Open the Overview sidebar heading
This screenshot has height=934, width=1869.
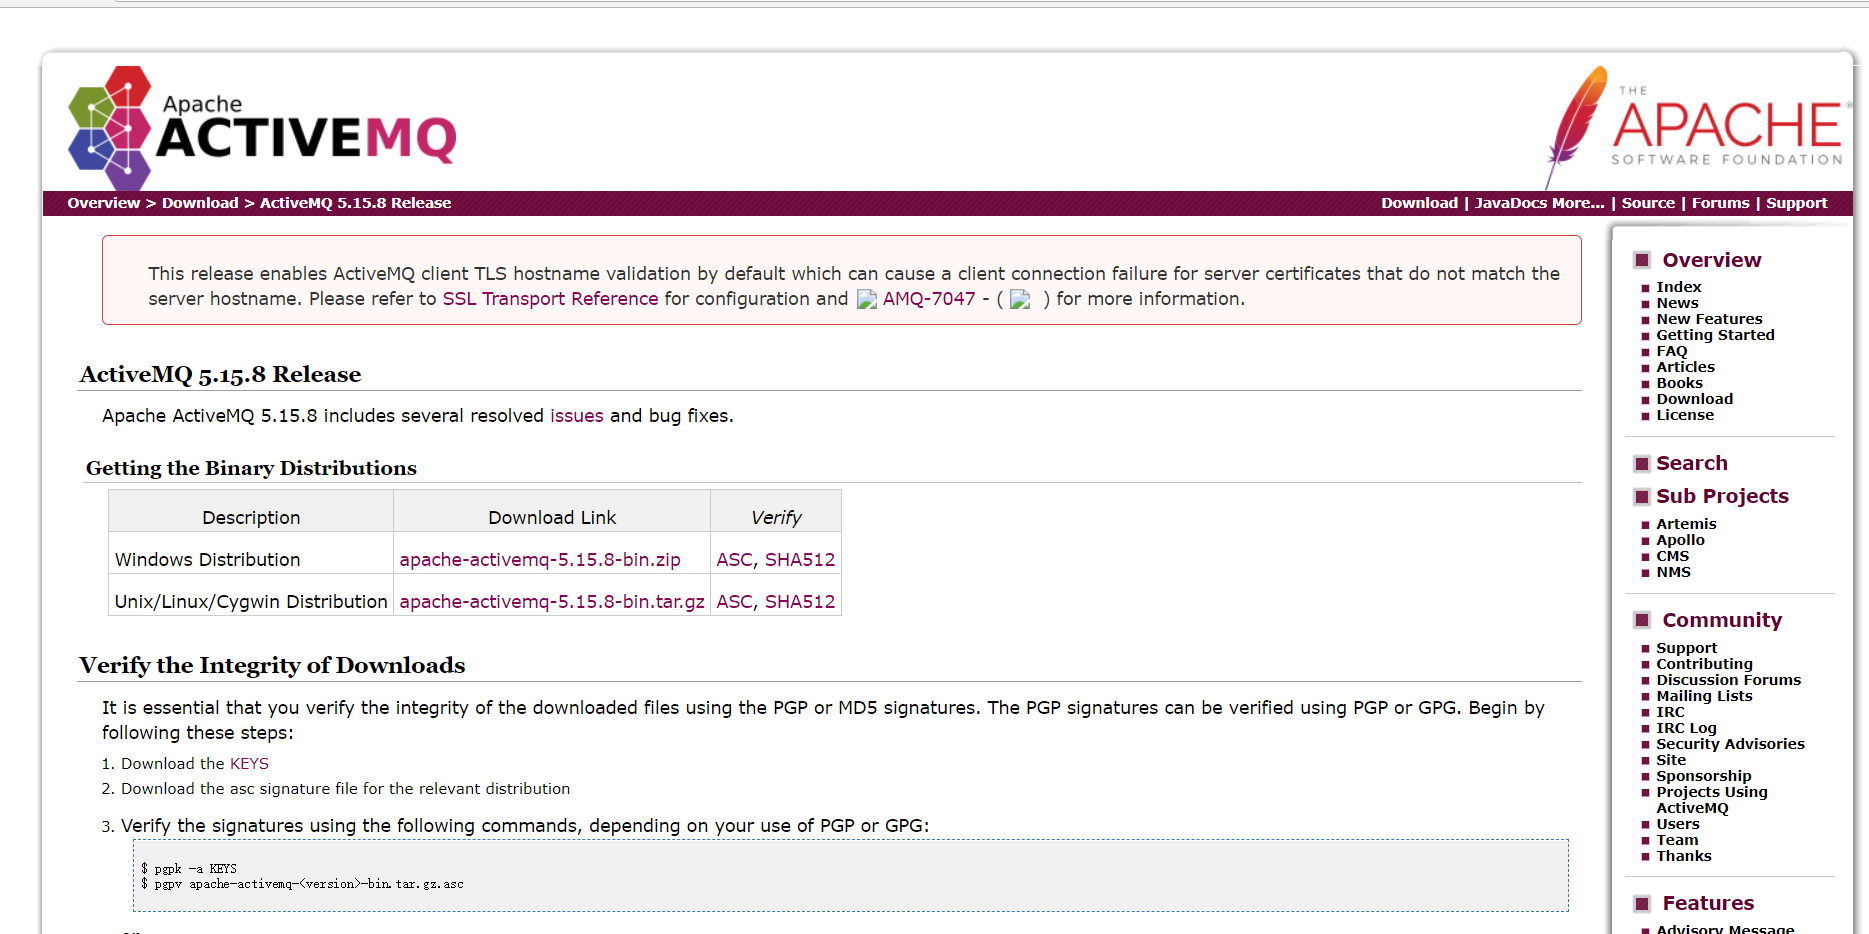[x=1711, y=260]
